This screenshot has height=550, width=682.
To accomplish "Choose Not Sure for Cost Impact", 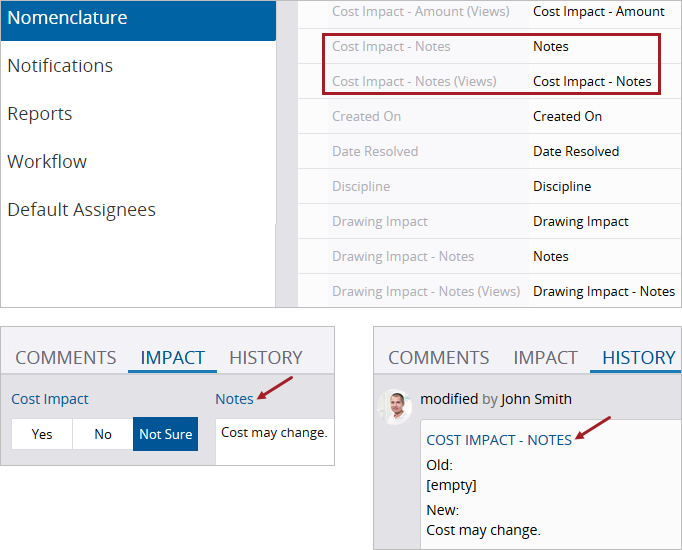I will (165, 434).
